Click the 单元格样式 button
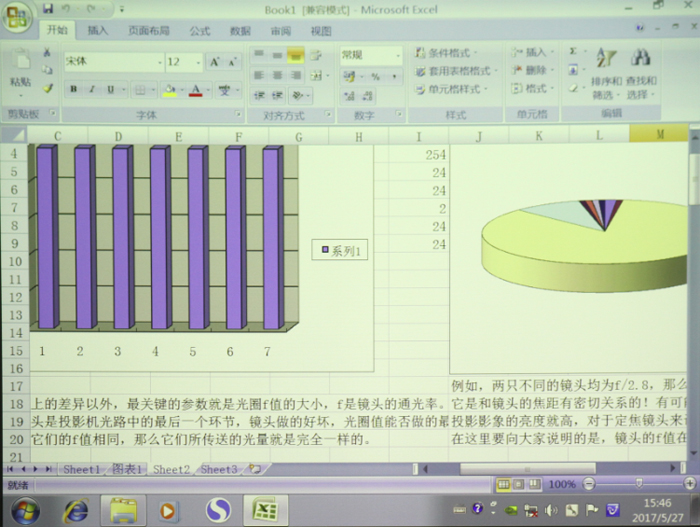 click(455, 89)
